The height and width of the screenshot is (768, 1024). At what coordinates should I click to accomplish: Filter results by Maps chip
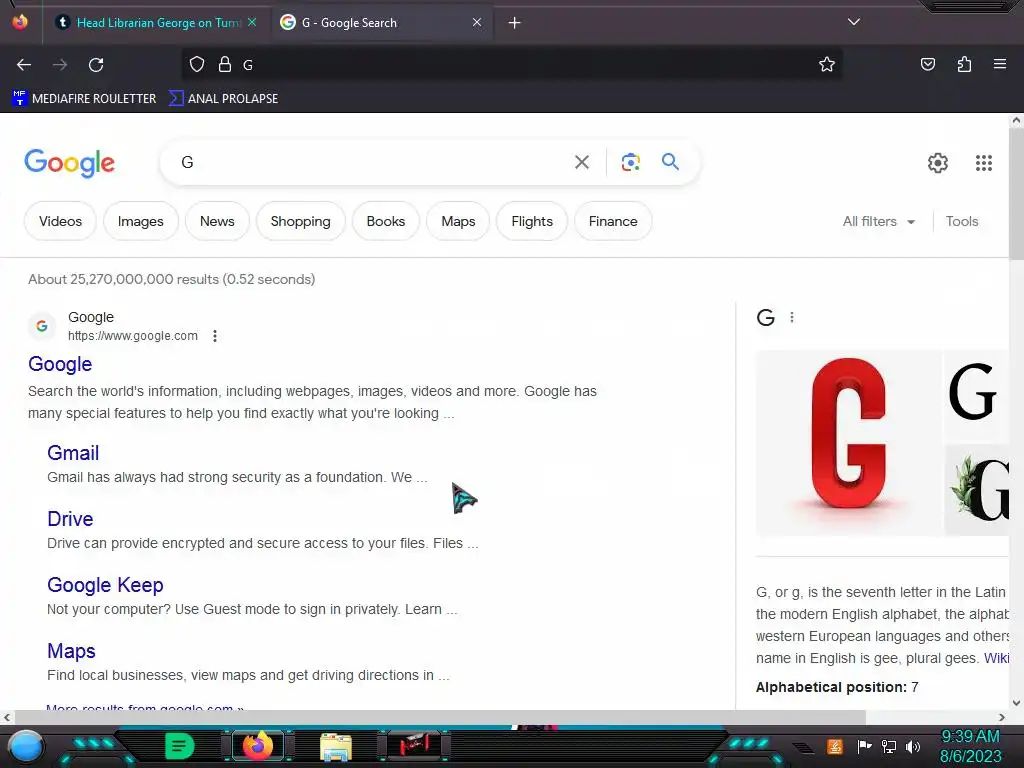pos(458,221)
